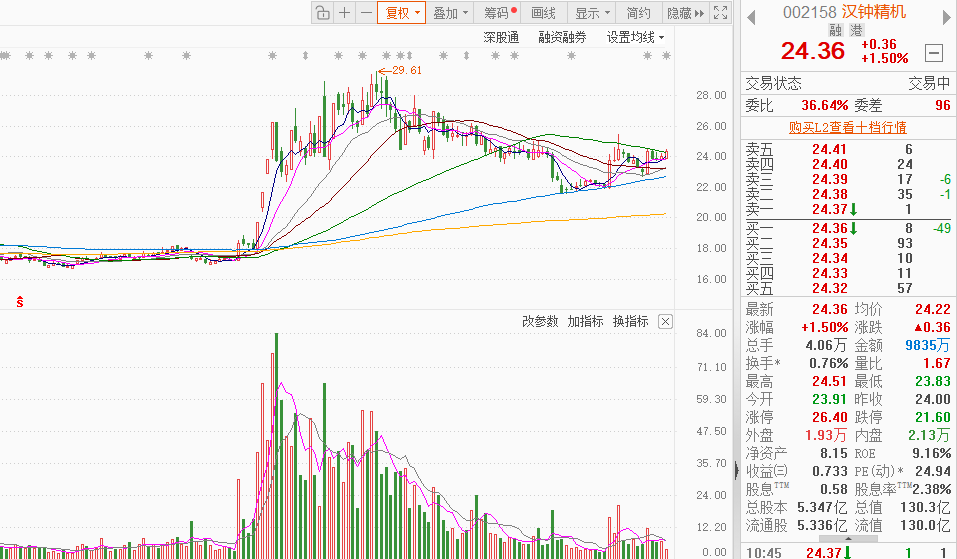Click the last star event marker atop the chart
This screenshot has height=559, width=957.
click(666, 56)
